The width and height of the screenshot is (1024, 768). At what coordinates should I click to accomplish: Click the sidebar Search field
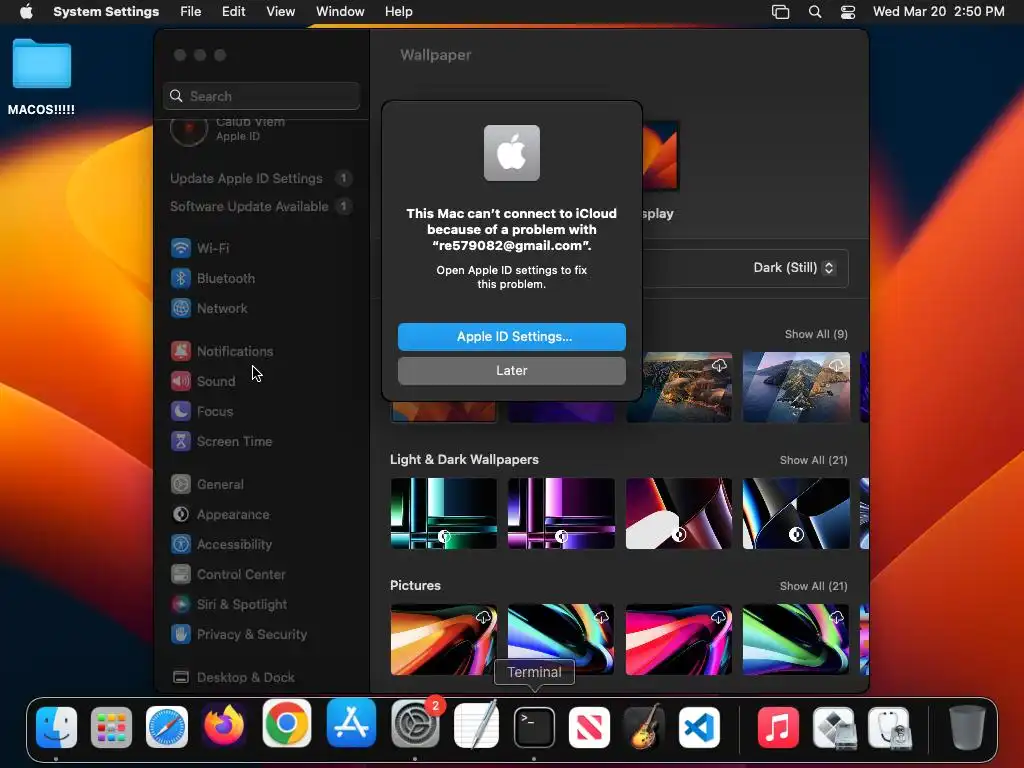261,96
